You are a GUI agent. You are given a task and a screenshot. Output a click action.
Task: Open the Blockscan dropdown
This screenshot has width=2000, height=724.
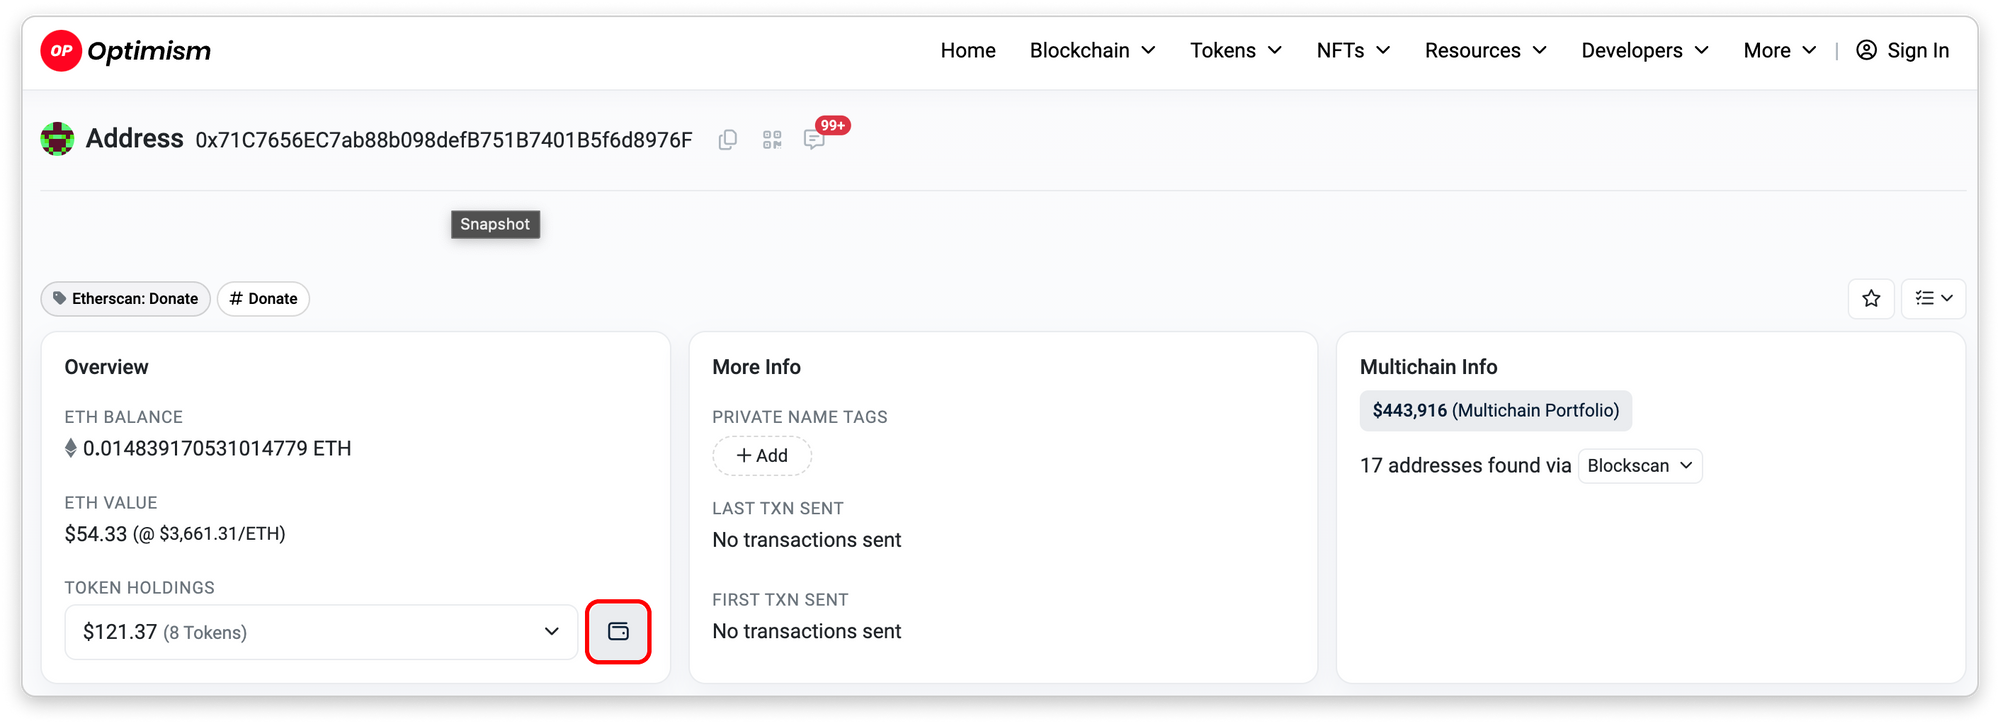pyautogui.click(x=1639, y=466)
